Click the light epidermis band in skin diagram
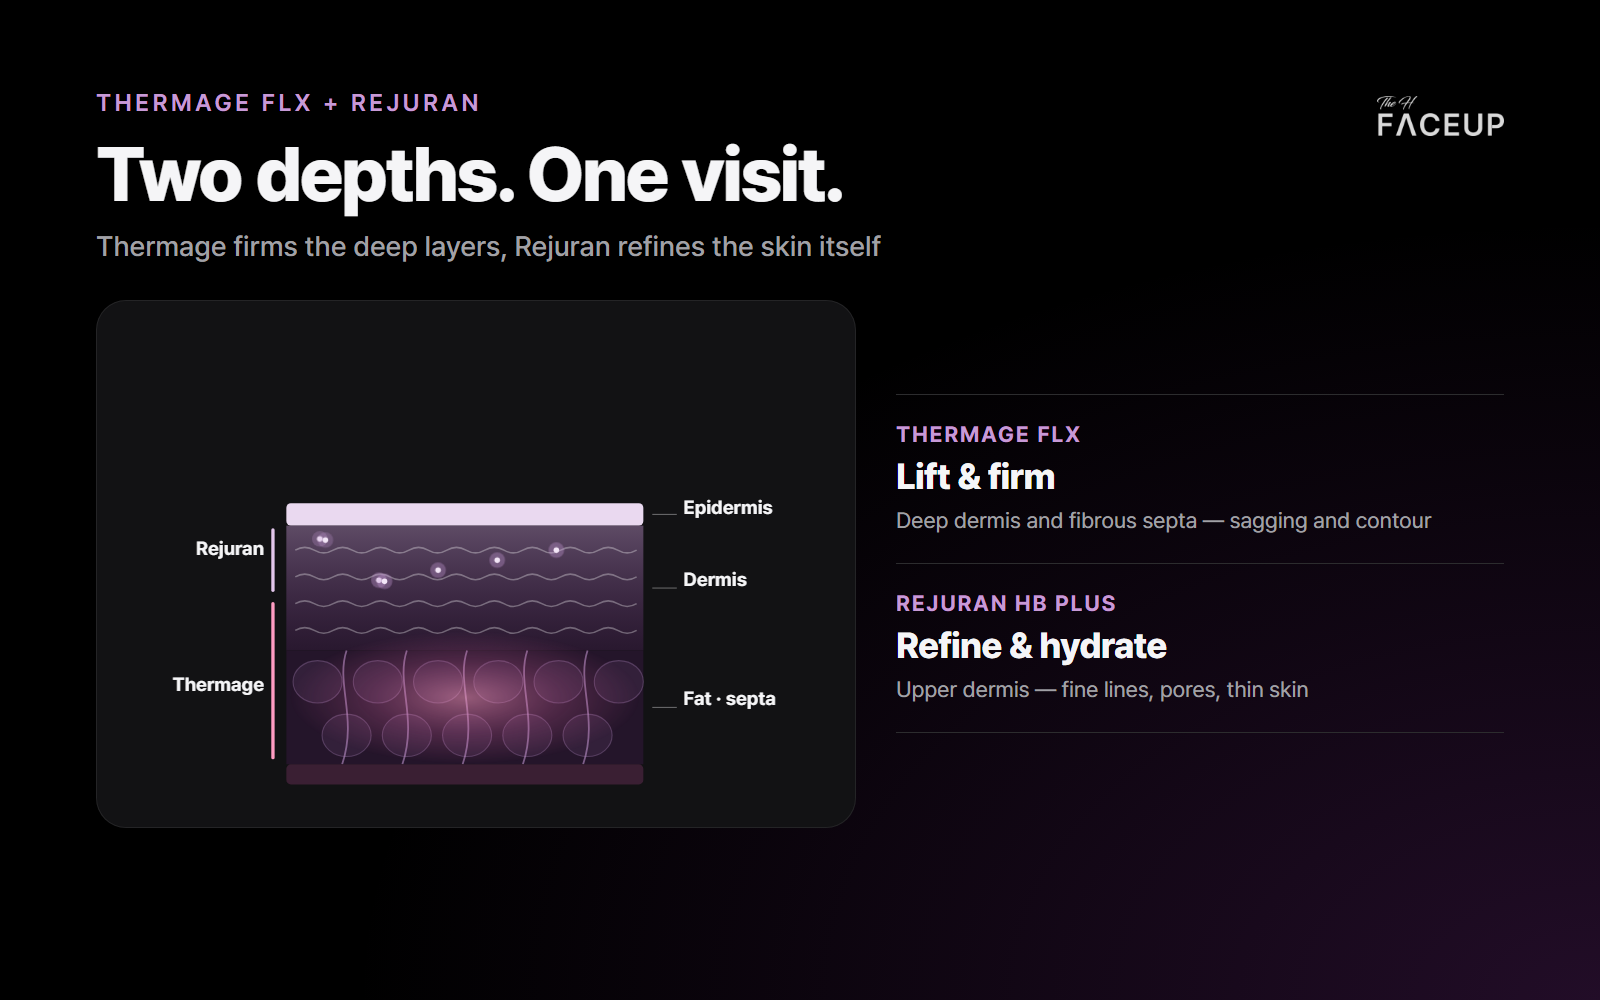This screenshot has width=1600, height=1000. pos(465,514)
